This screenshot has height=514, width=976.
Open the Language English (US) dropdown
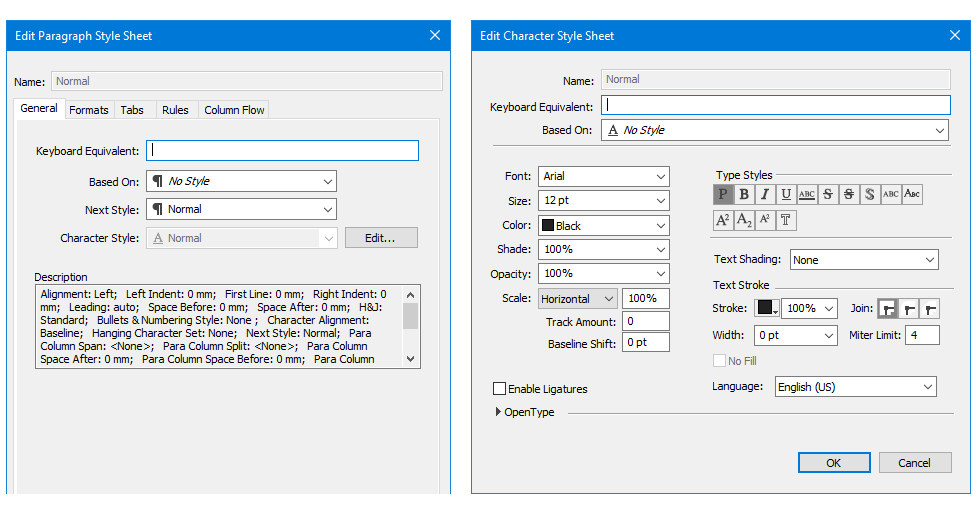click(x=855, y=386)
